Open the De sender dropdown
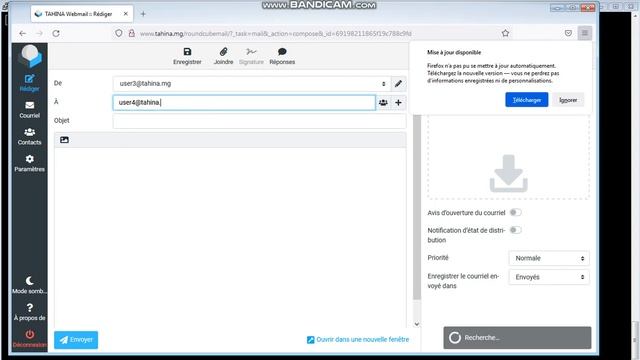The height and width of the screenshot is (360, 640). (251, 84)
